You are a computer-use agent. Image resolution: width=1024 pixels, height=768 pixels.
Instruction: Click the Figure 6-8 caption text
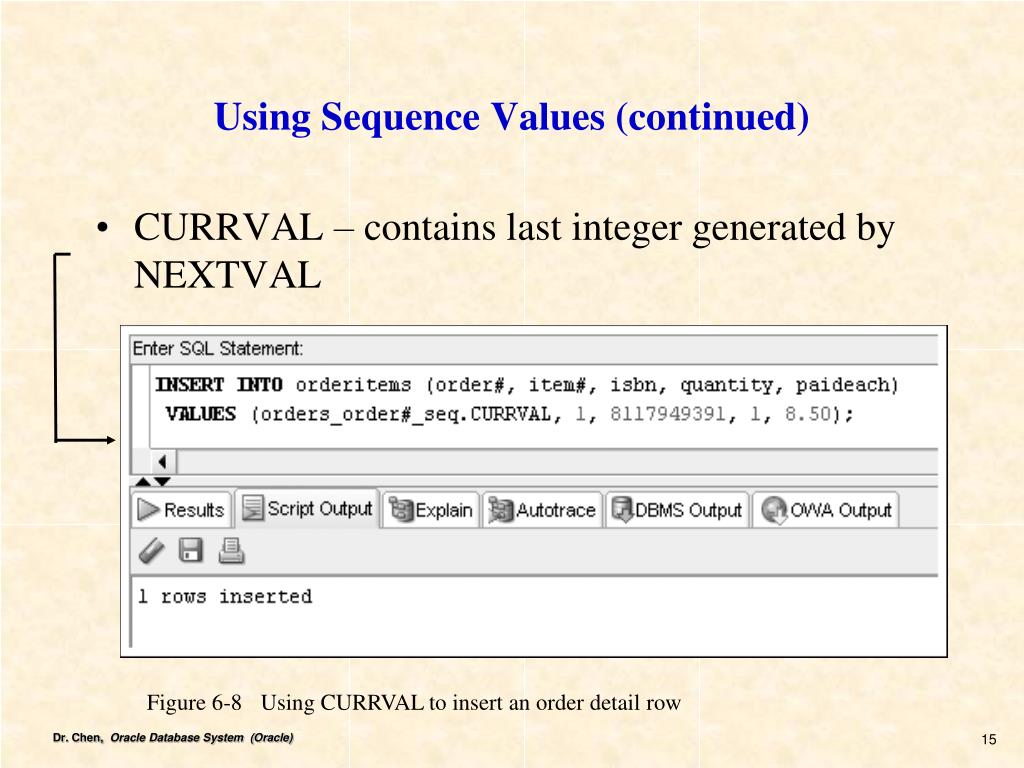[413, 703]
